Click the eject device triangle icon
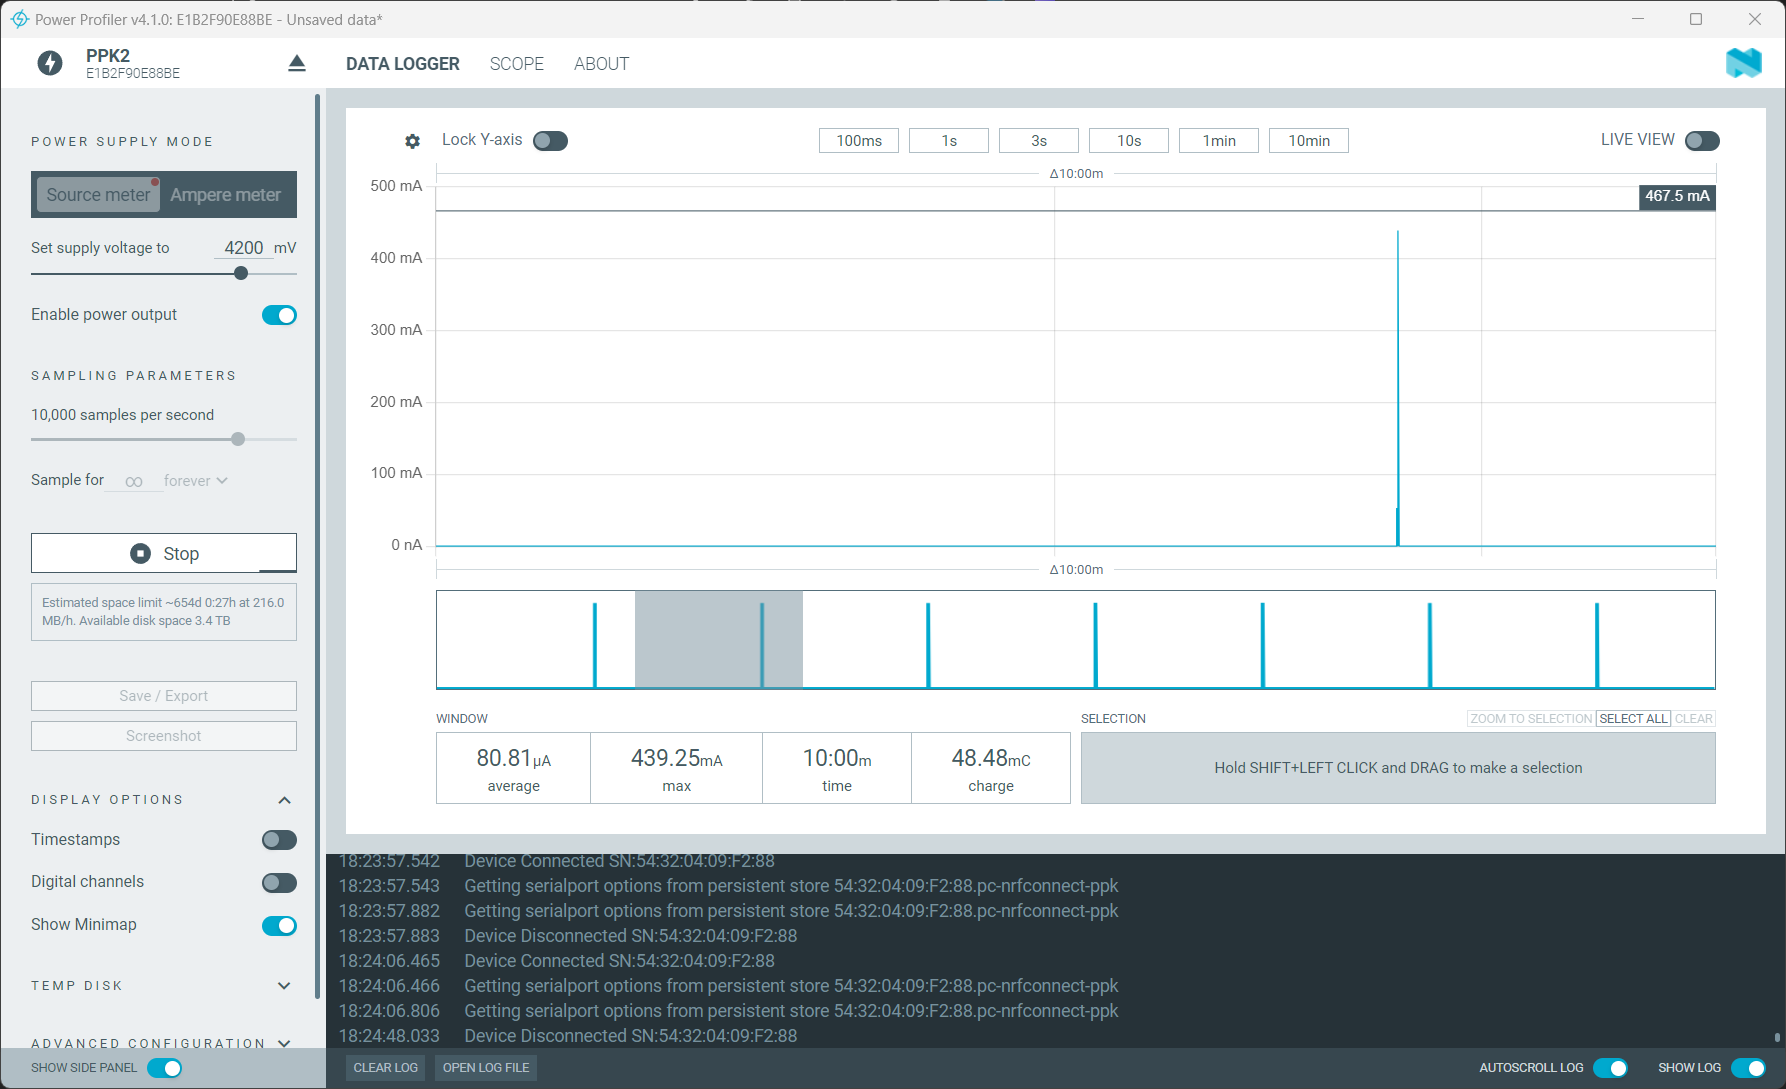 coord(296,64)
